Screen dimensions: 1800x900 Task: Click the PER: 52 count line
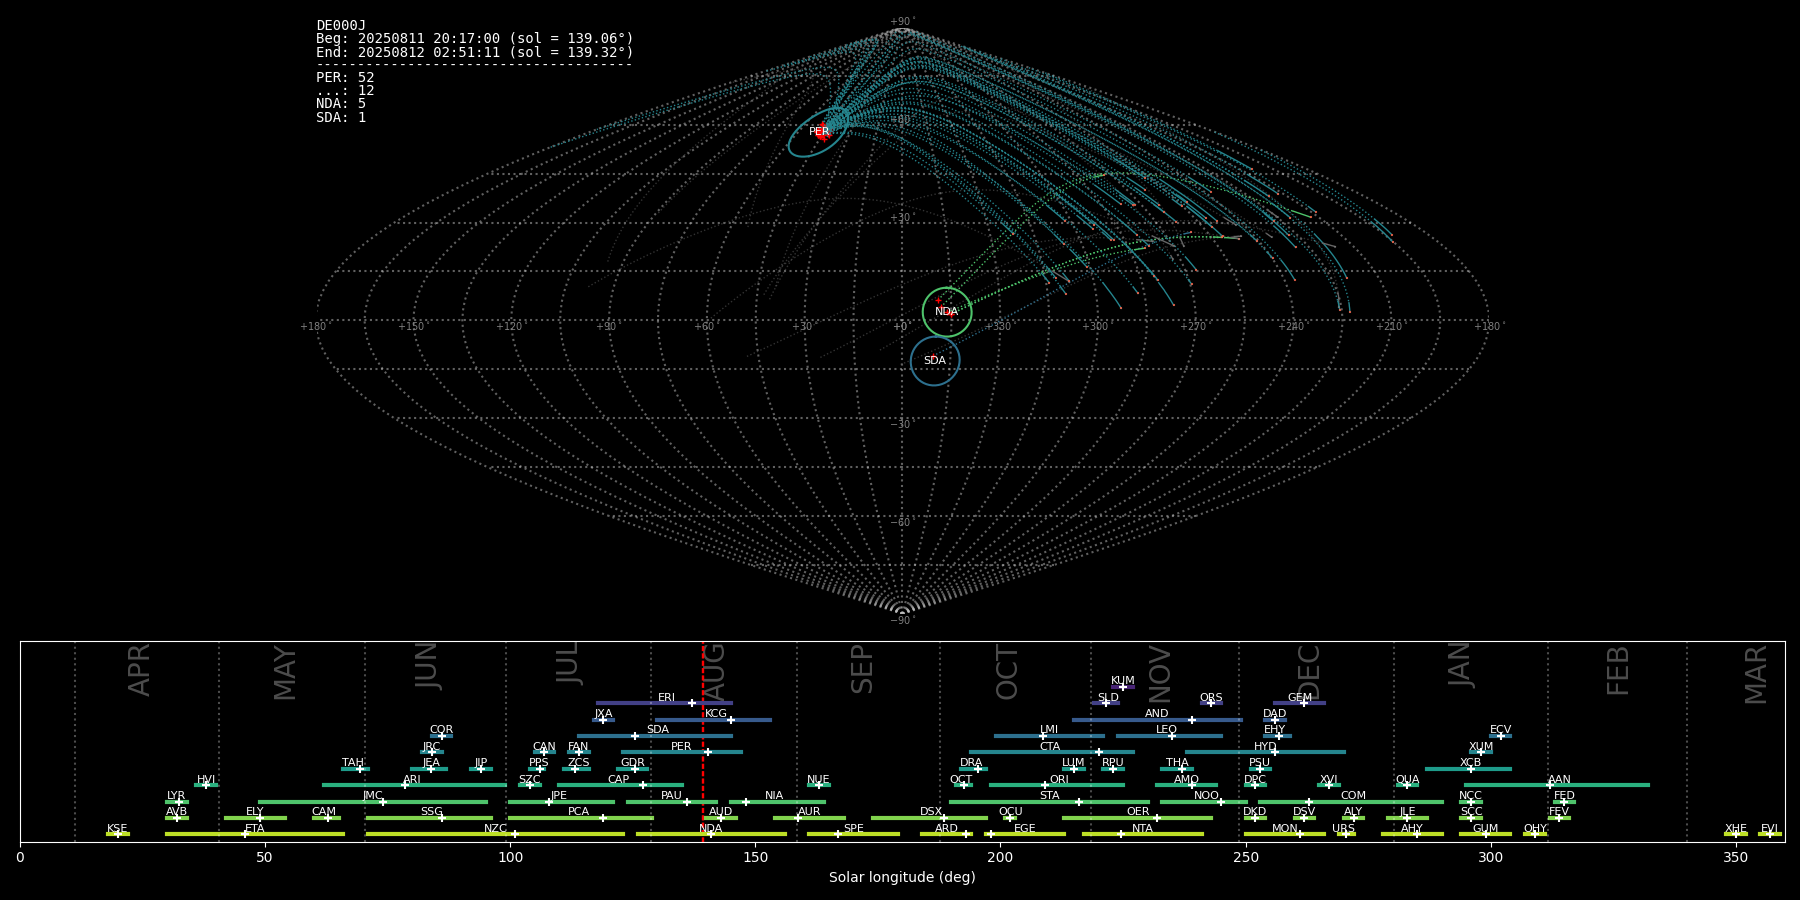point(345,77)
